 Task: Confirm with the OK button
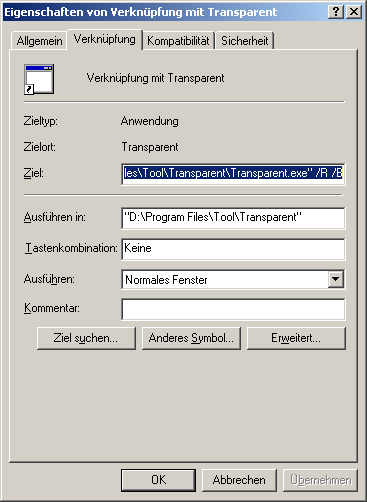158,480
